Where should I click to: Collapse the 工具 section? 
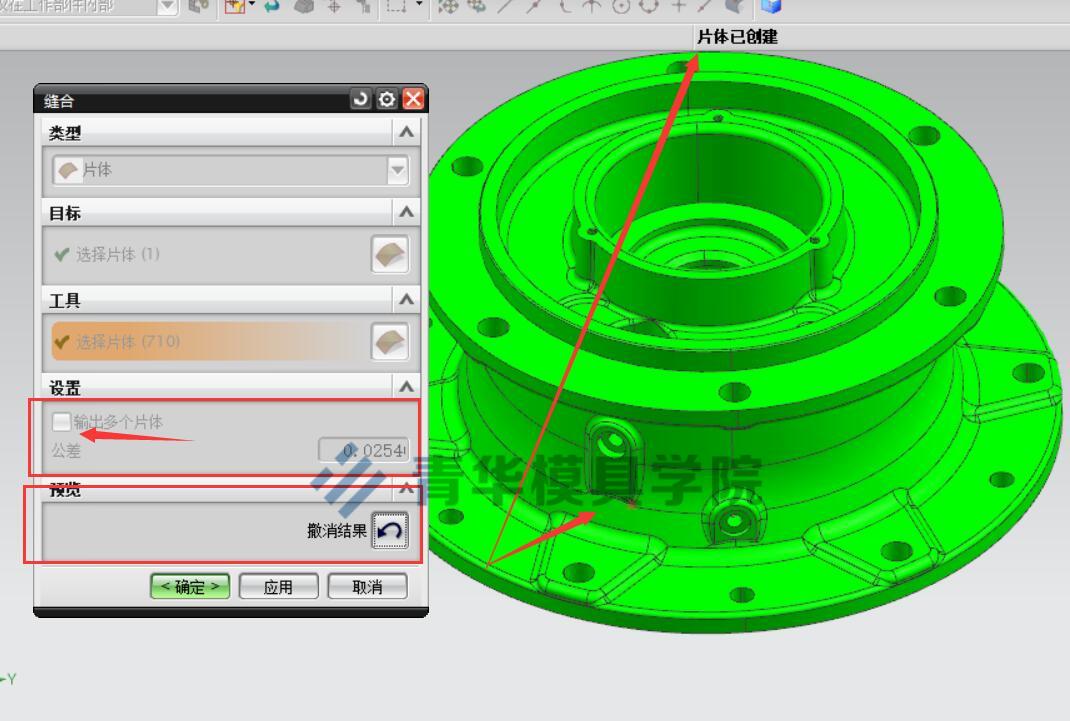point(406,299)
